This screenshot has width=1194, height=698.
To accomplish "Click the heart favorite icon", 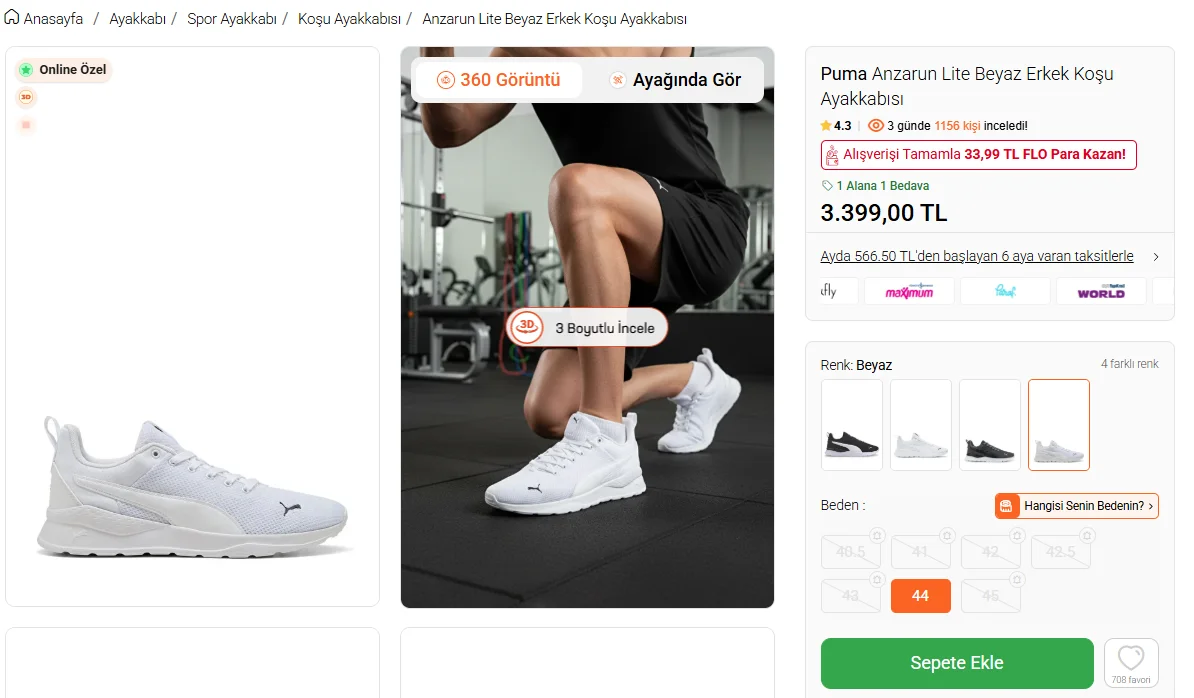I will pyautogui.click(x=1131, y=657).
